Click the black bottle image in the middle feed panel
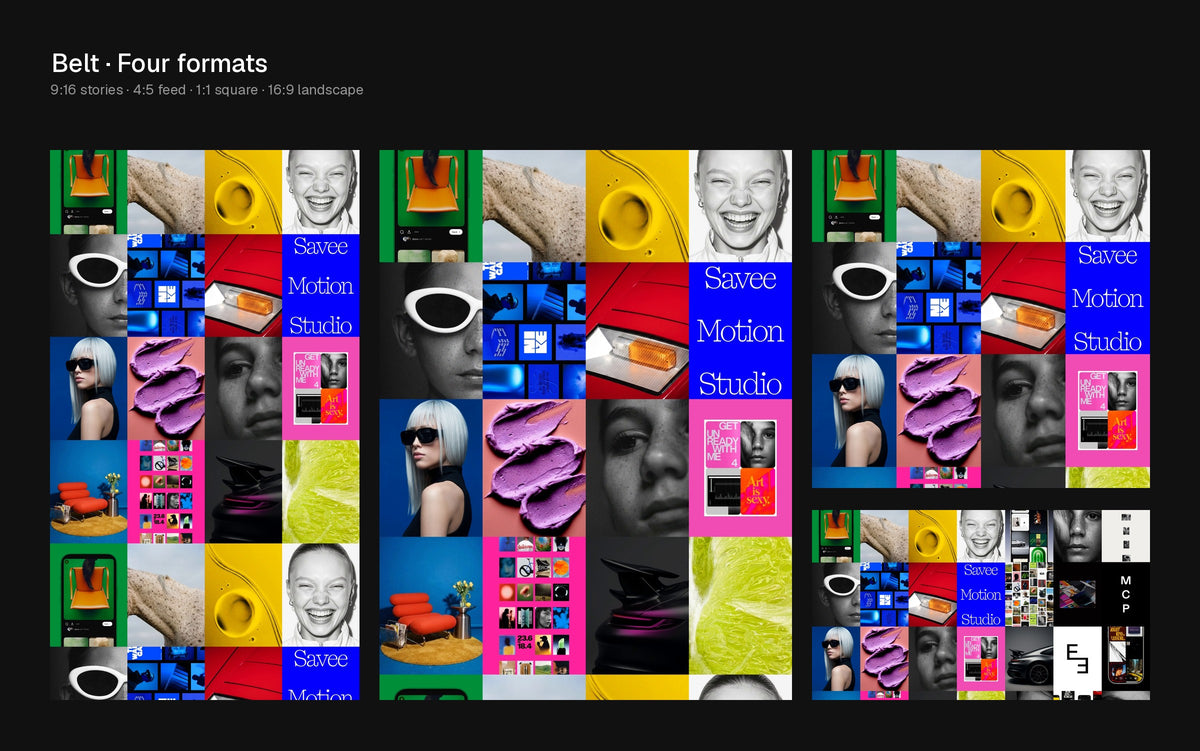Viewport: 1200px width, 751px height. pyautogui.click(x=637, y=605)
